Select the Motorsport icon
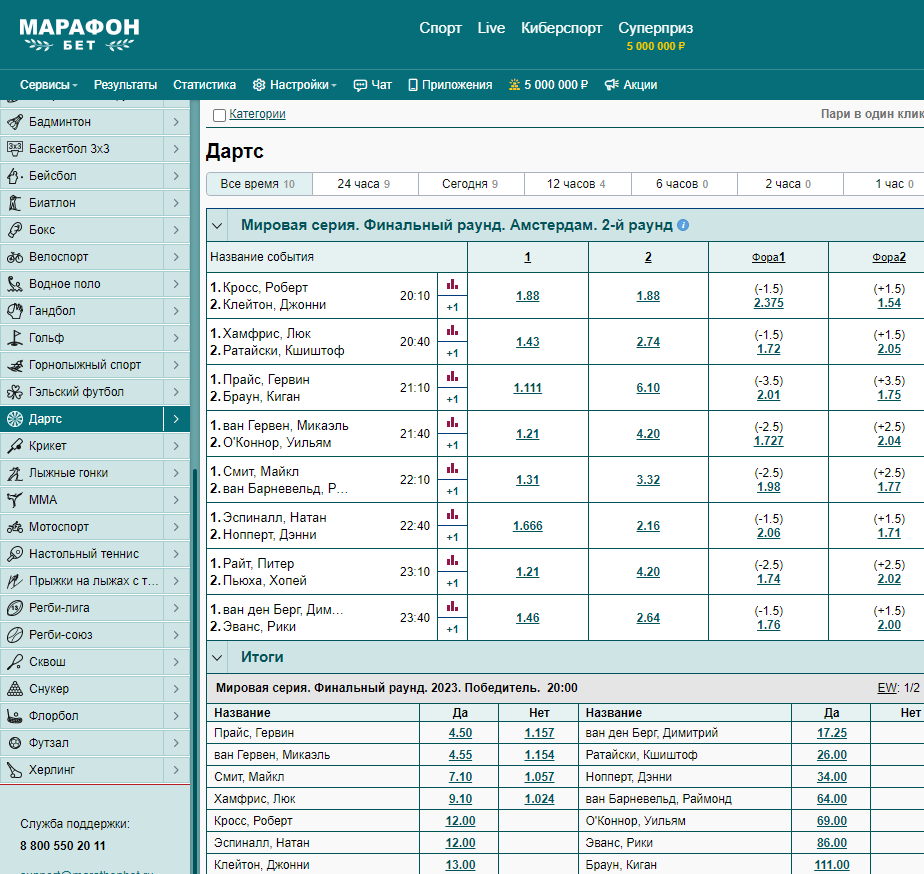The height and width of the screenshot is (874, 924). [x=15, y=527]
